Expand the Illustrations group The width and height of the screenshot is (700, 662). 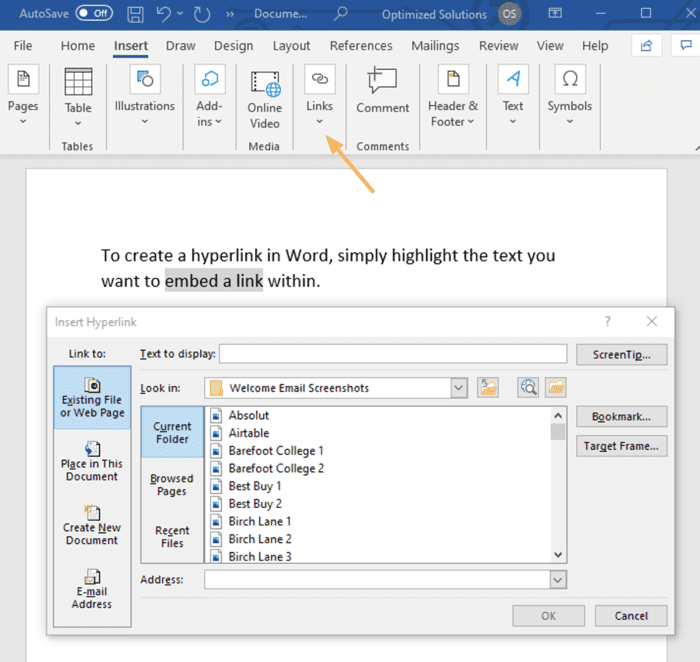(x=145, y=96)
